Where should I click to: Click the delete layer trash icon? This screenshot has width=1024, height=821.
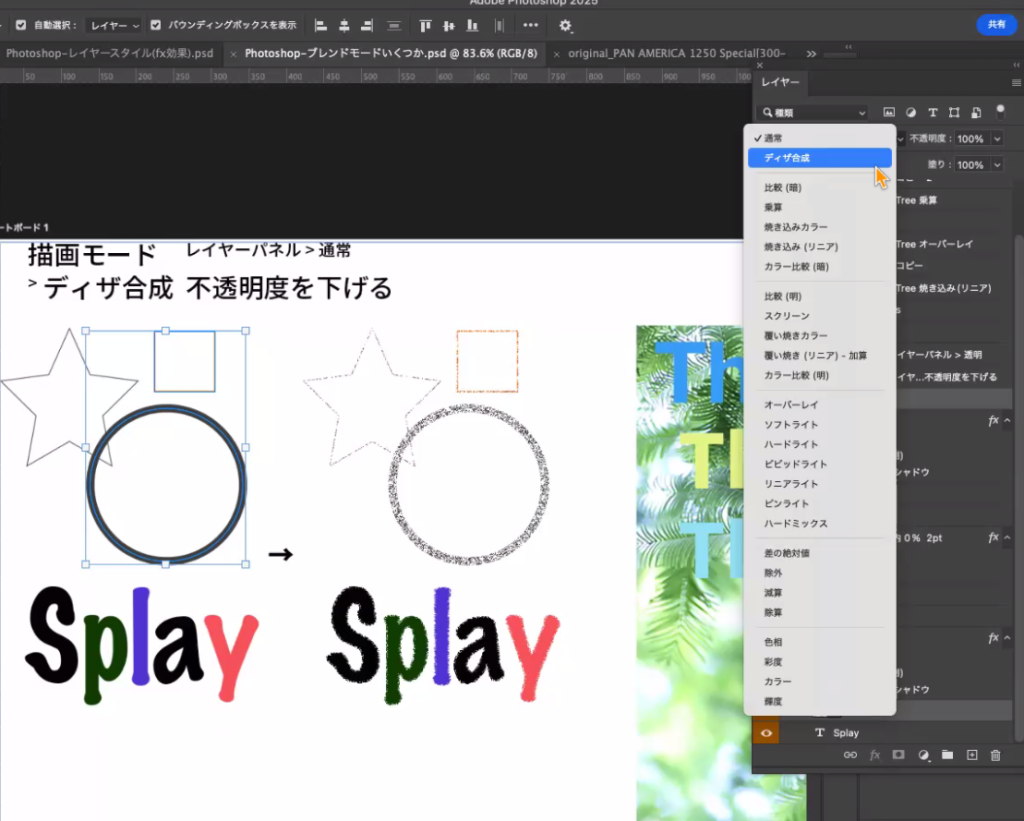(x=995, y=755)
